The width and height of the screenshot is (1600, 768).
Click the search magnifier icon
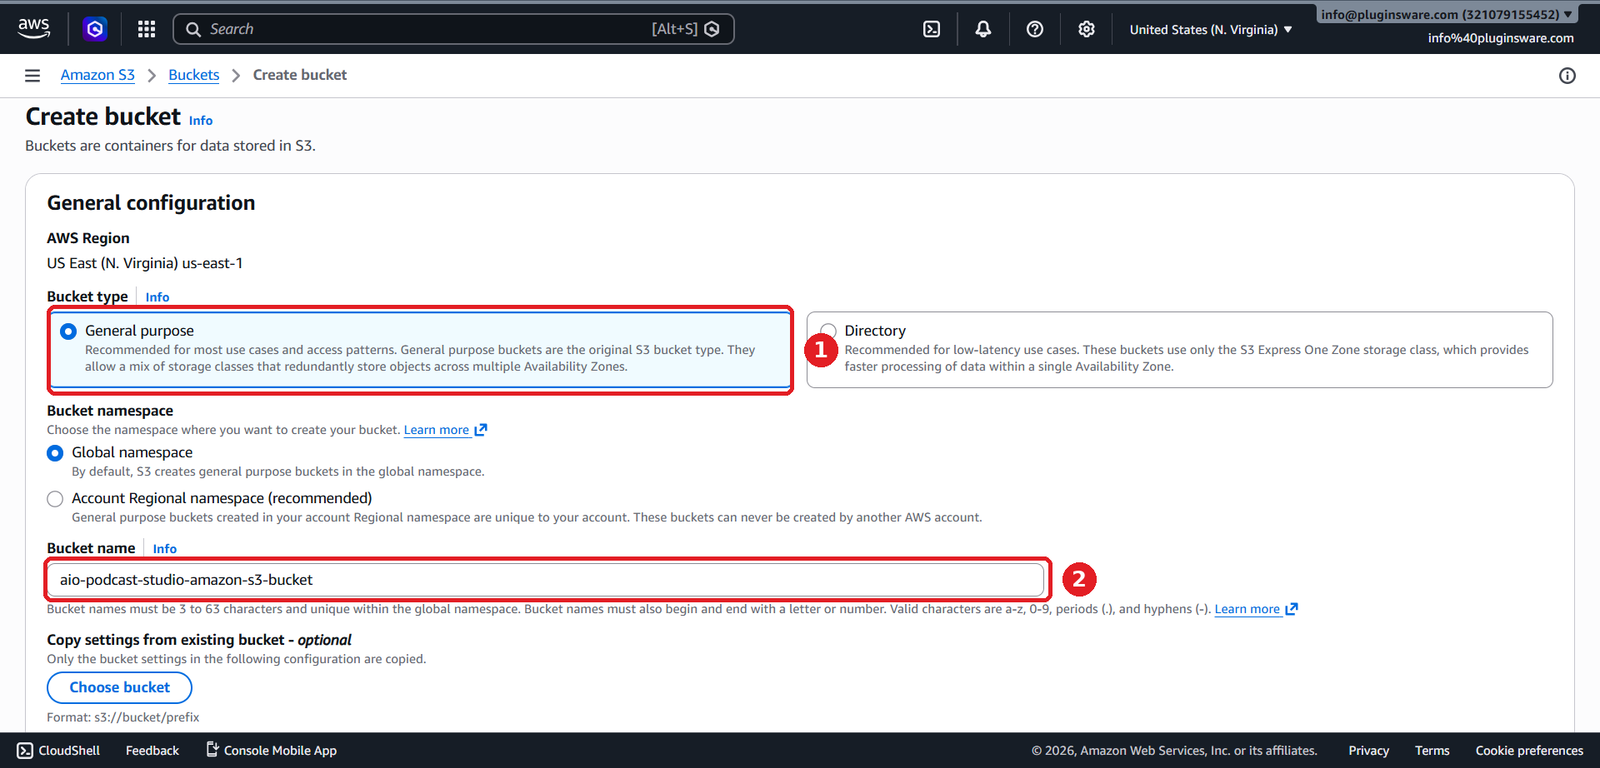(x=194, y=29)
